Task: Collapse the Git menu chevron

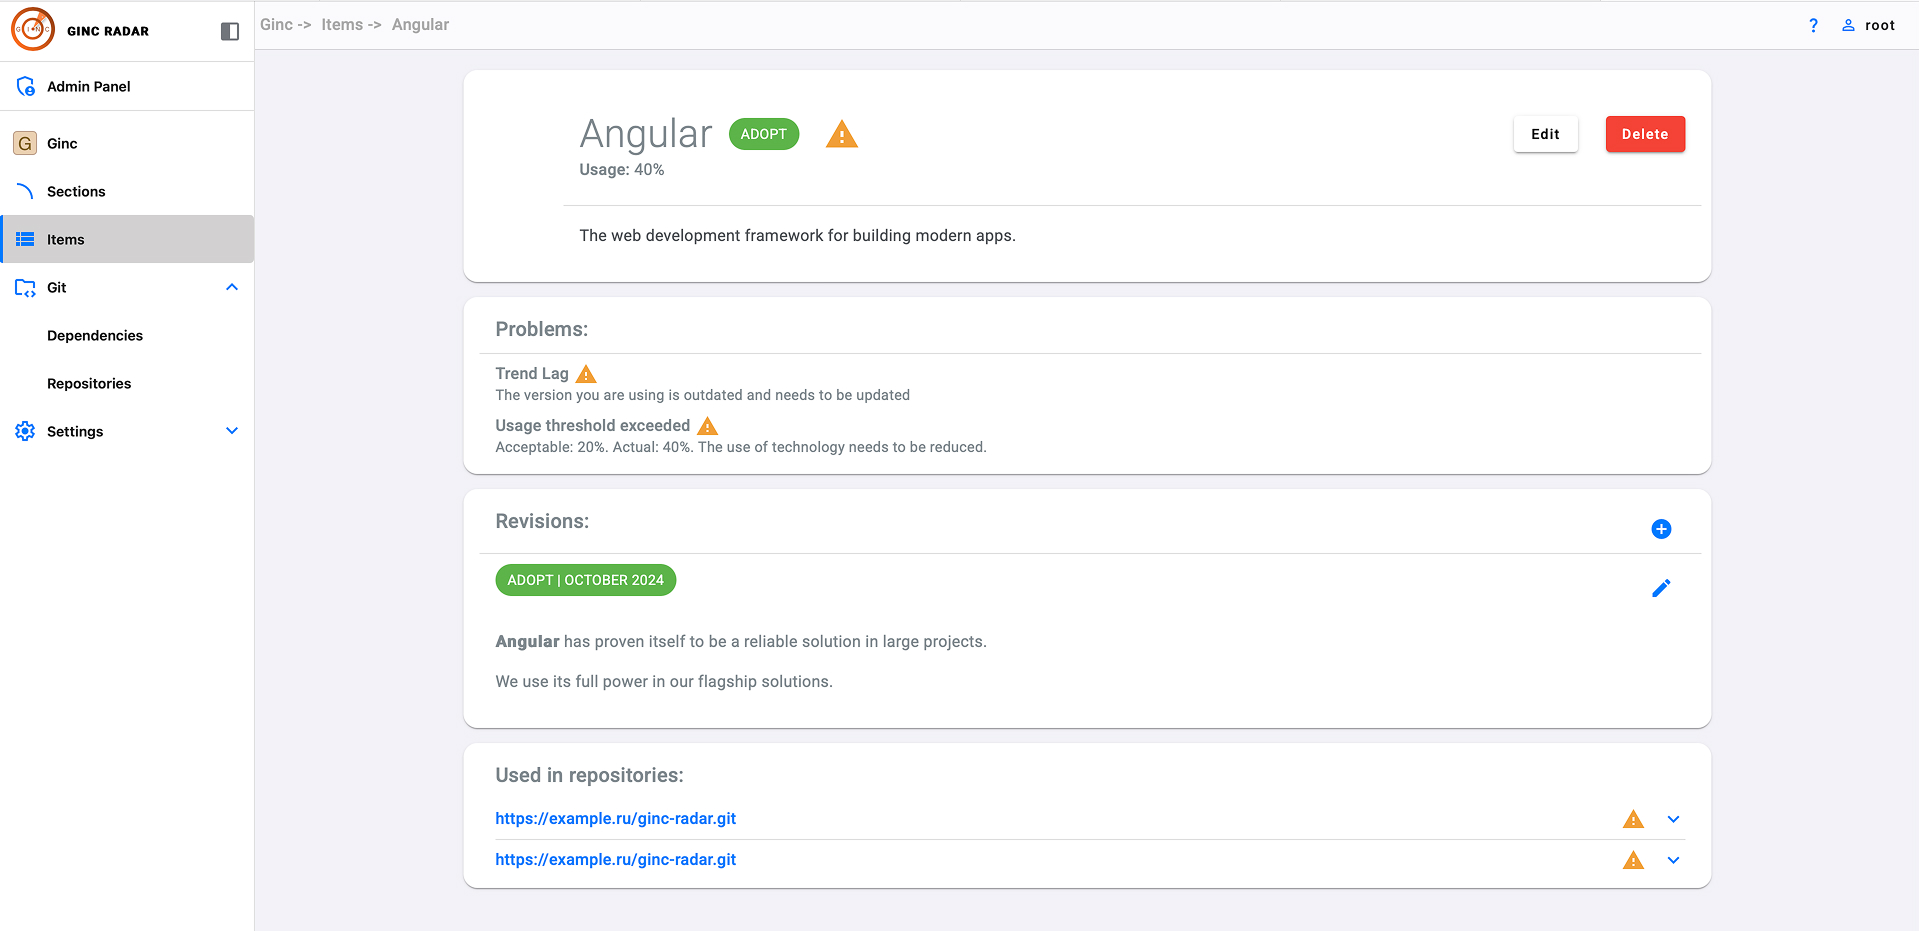Action: 232,287
